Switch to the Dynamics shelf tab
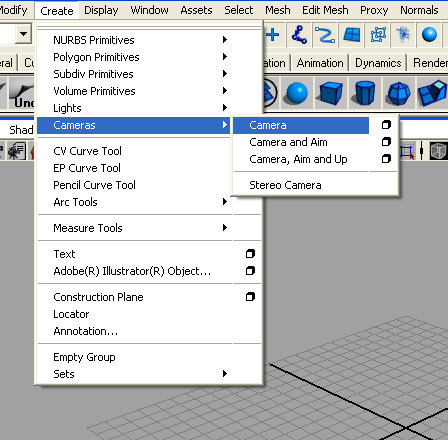The width and height of the screenshot is (448, 440). click(x=378, y=63)
